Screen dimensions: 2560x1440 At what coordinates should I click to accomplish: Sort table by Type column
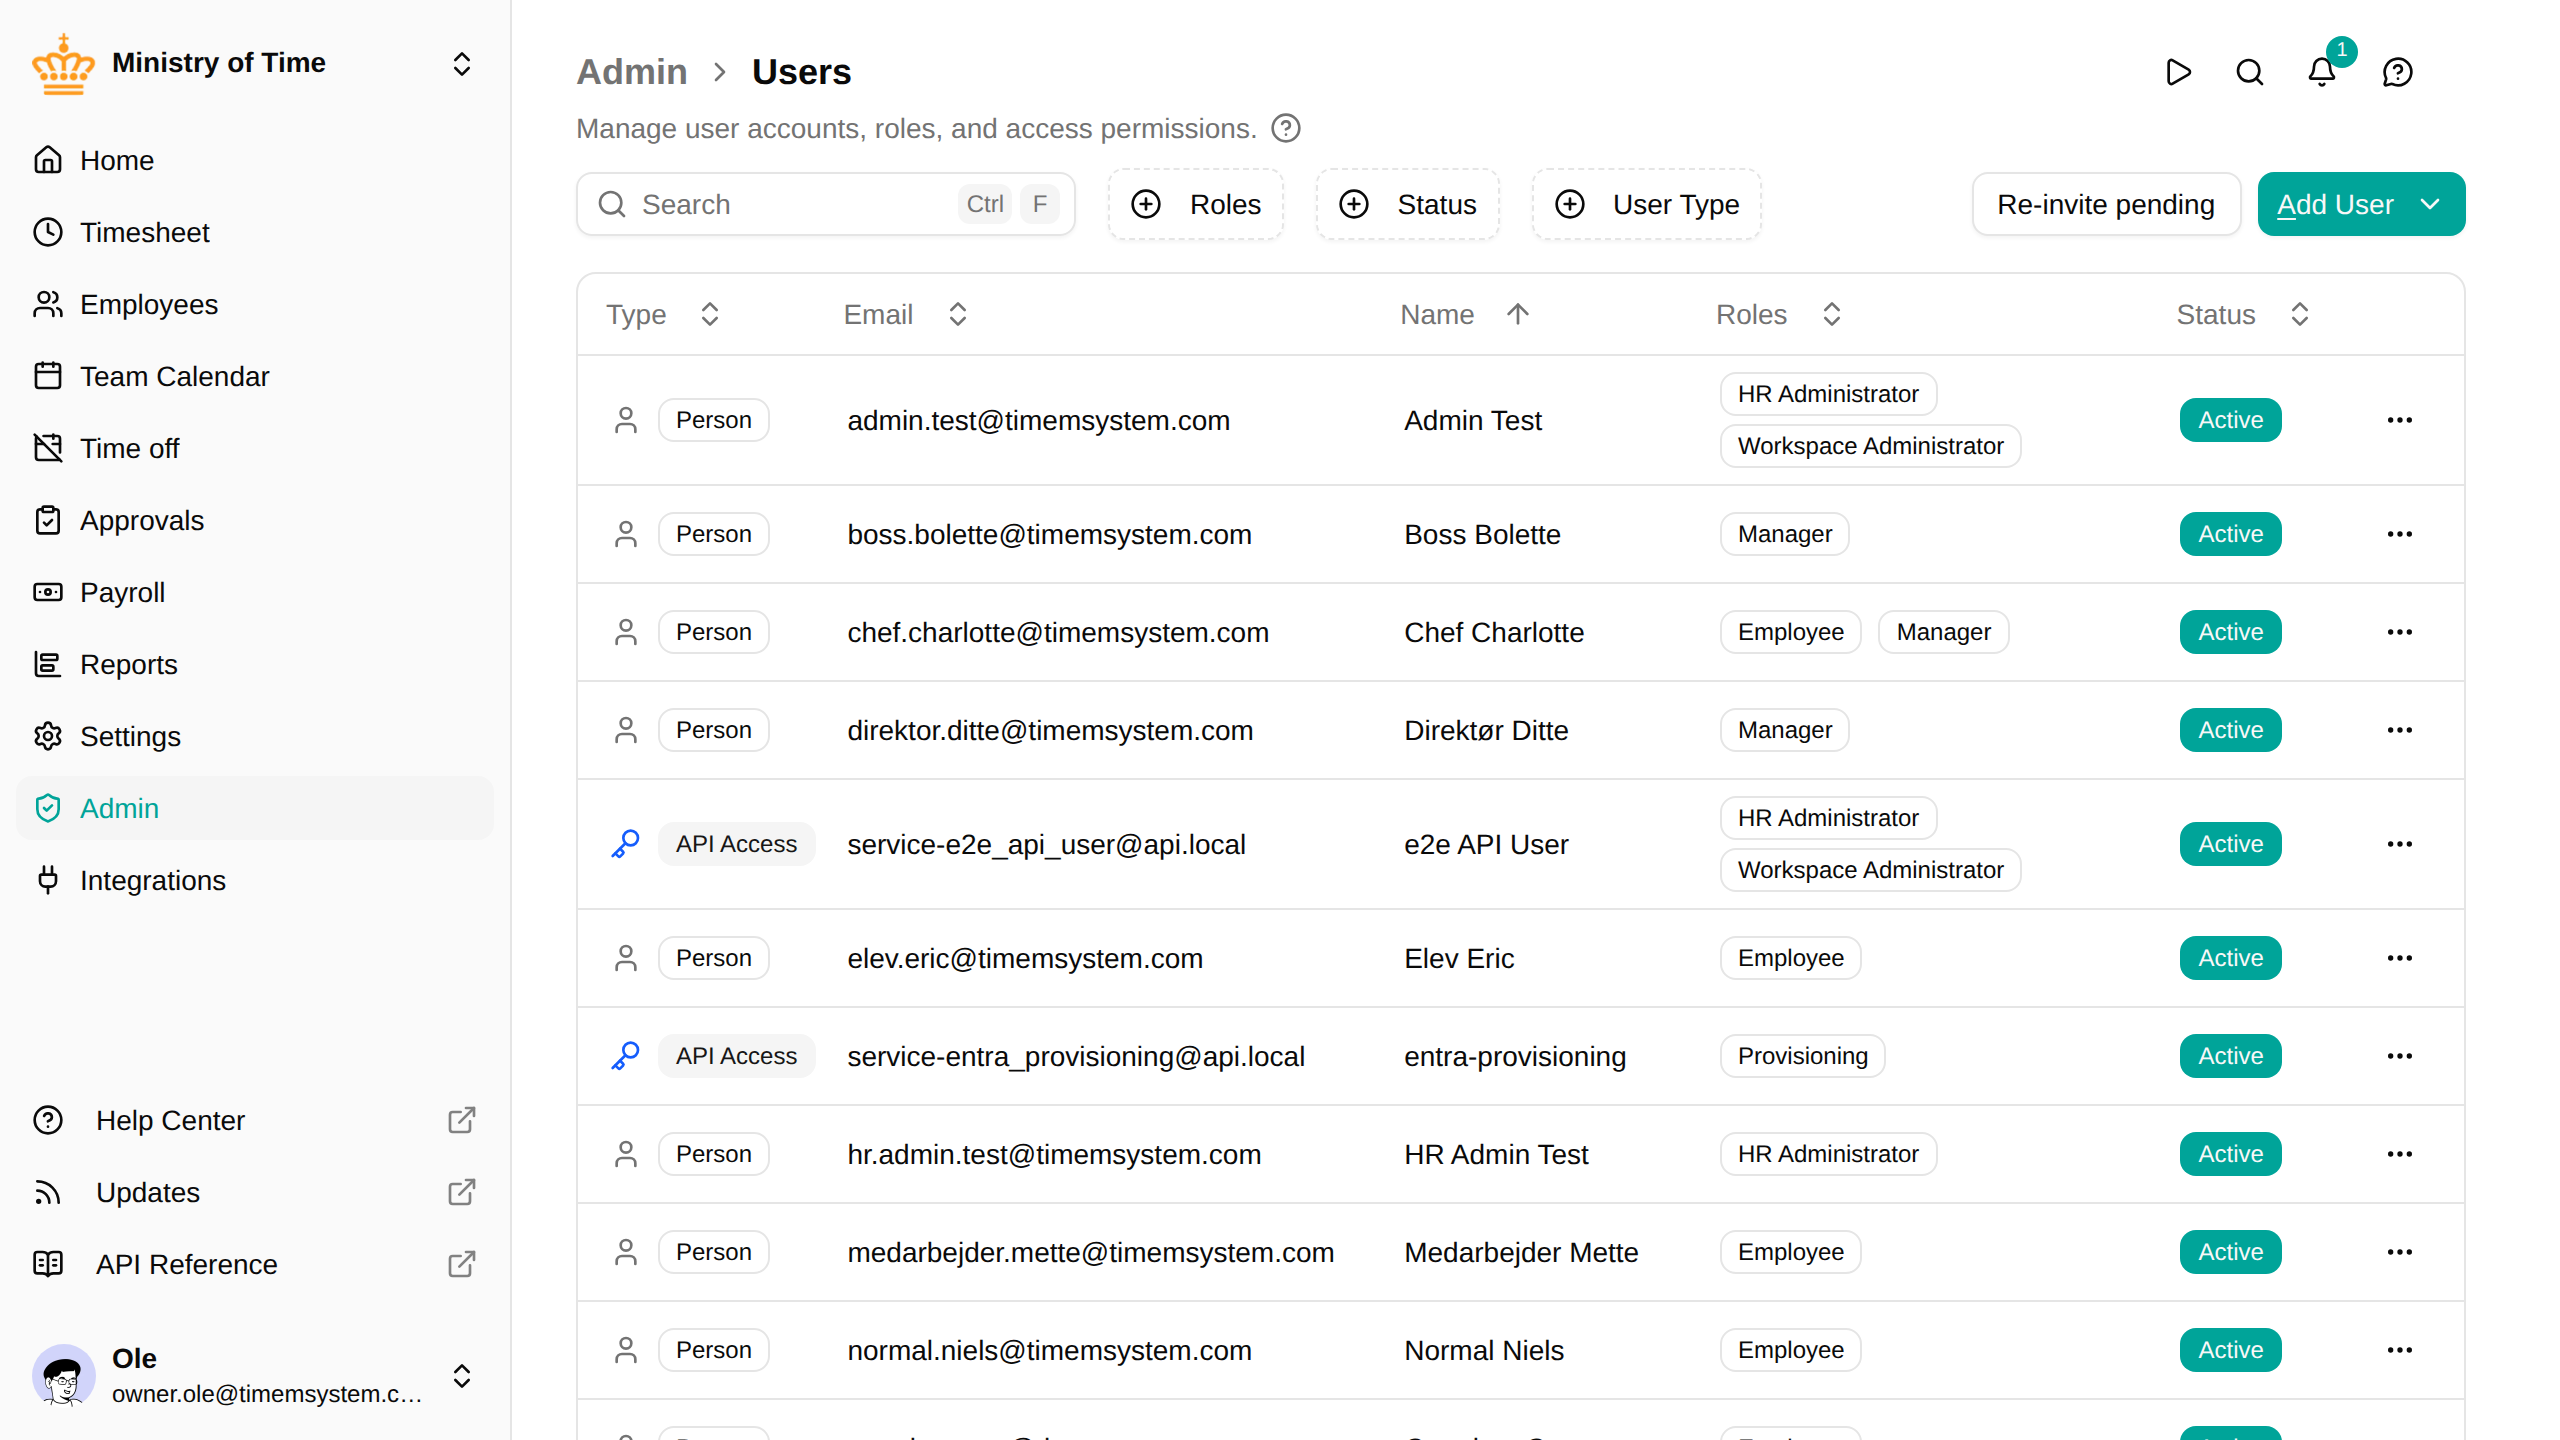[662, 314]
